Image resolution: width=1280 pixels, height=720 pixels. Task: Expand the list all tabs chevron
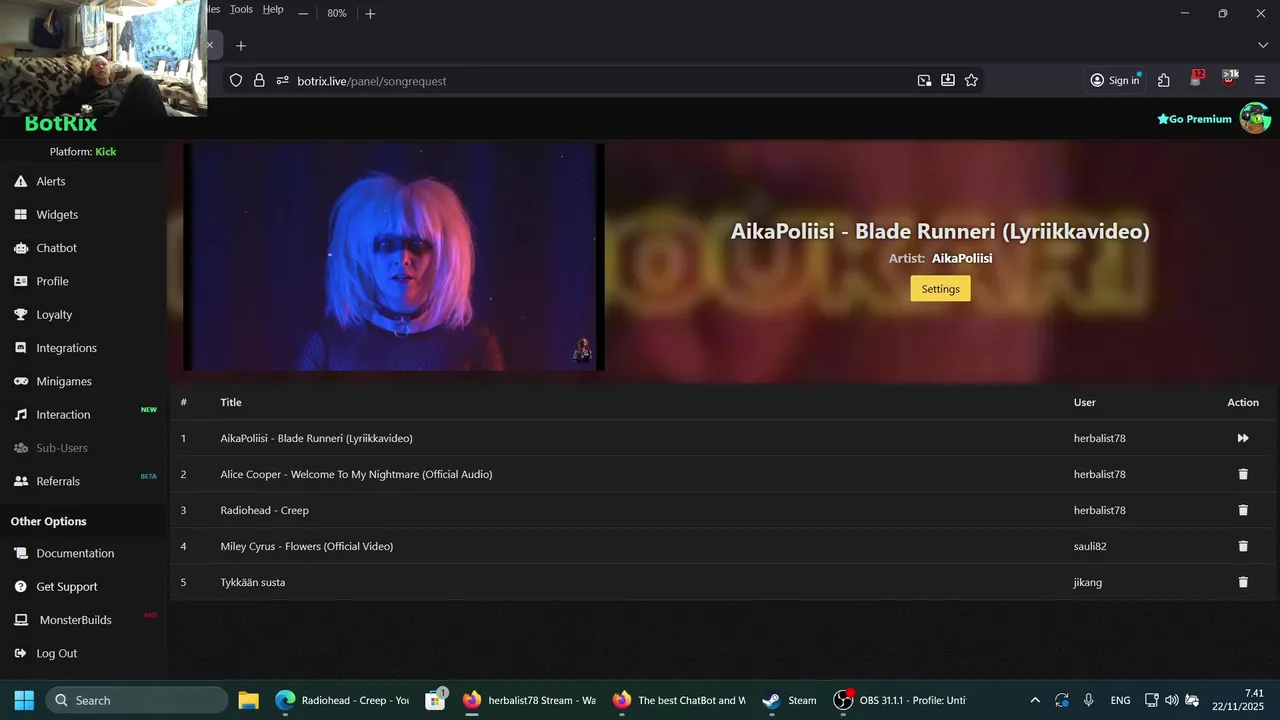[x=1263, y=46]
